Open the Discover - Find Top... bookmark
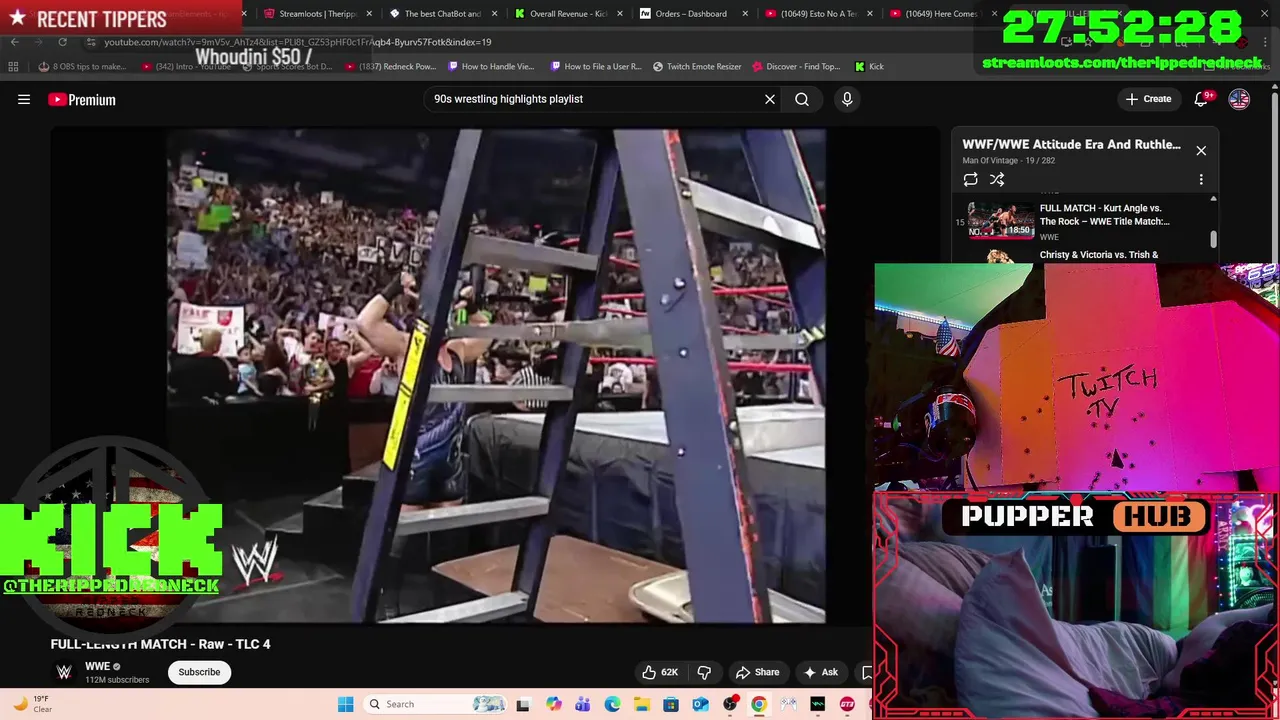Image resolution: width=1280 pixels, height=720 pixels. point(796,66)
